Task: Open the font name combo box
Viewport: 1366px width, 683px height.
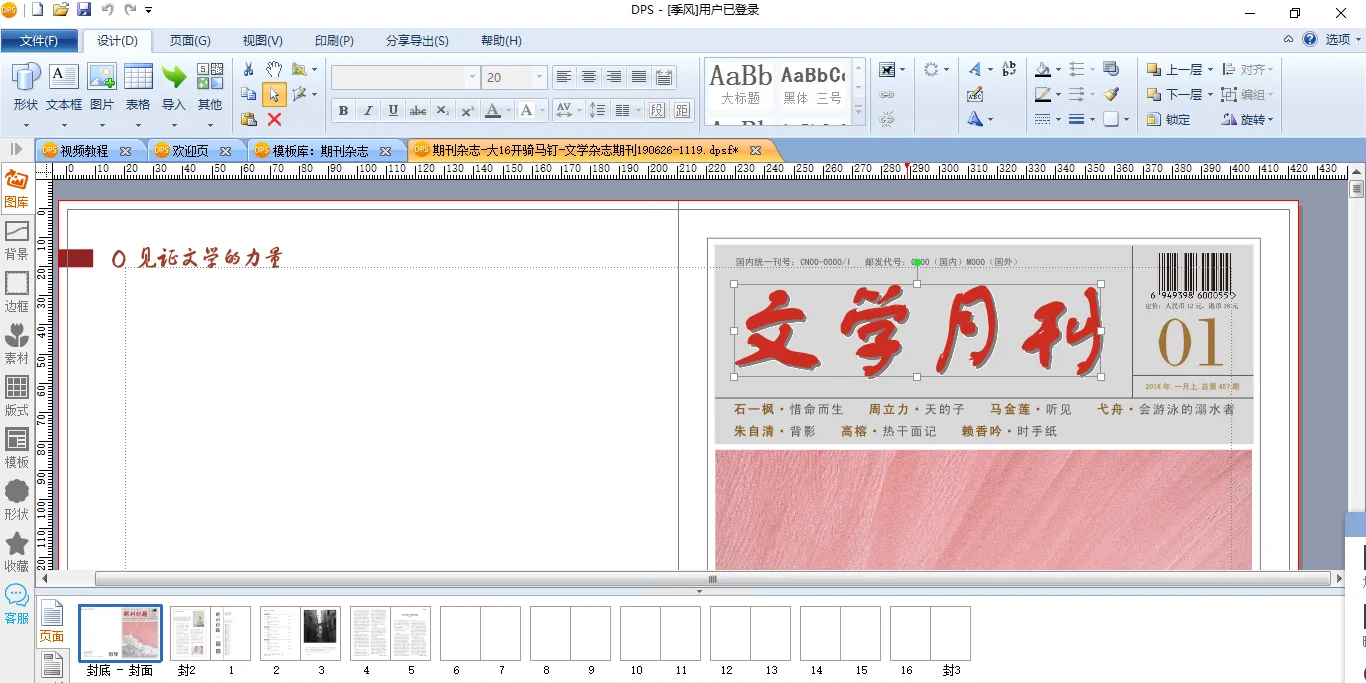Action: (x=406, y=77)
